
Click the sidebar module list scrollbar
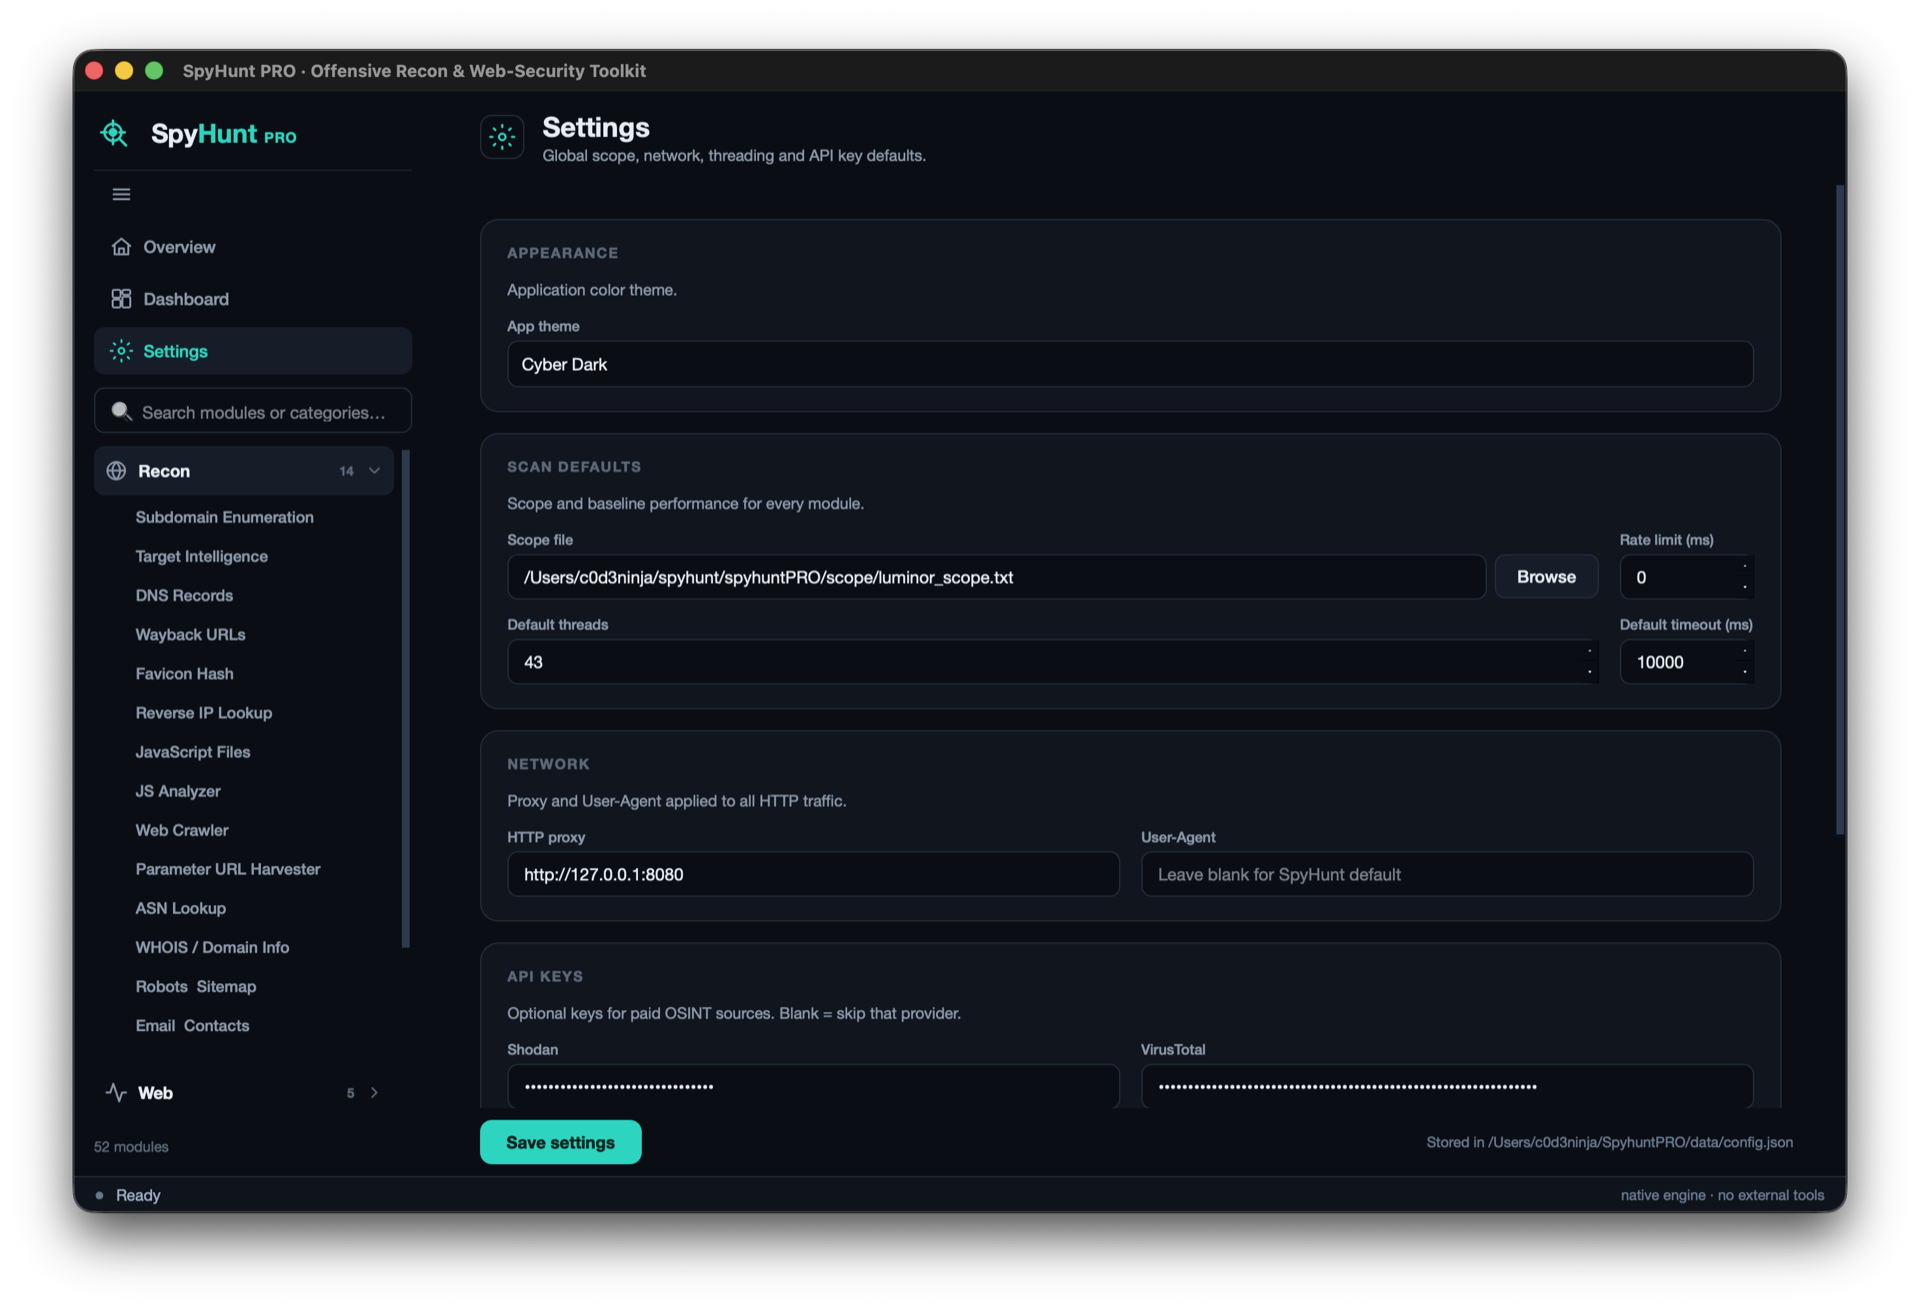click(405, 698)
